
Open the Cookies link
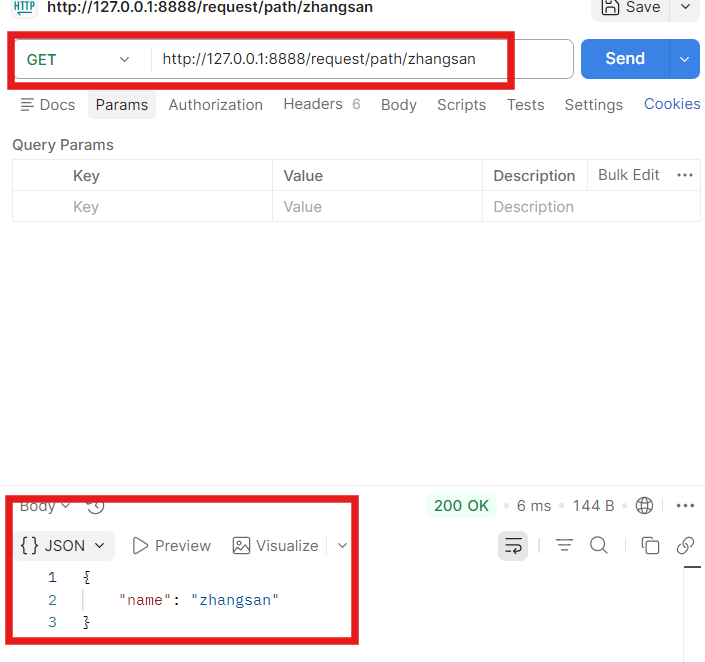[672, 104]
